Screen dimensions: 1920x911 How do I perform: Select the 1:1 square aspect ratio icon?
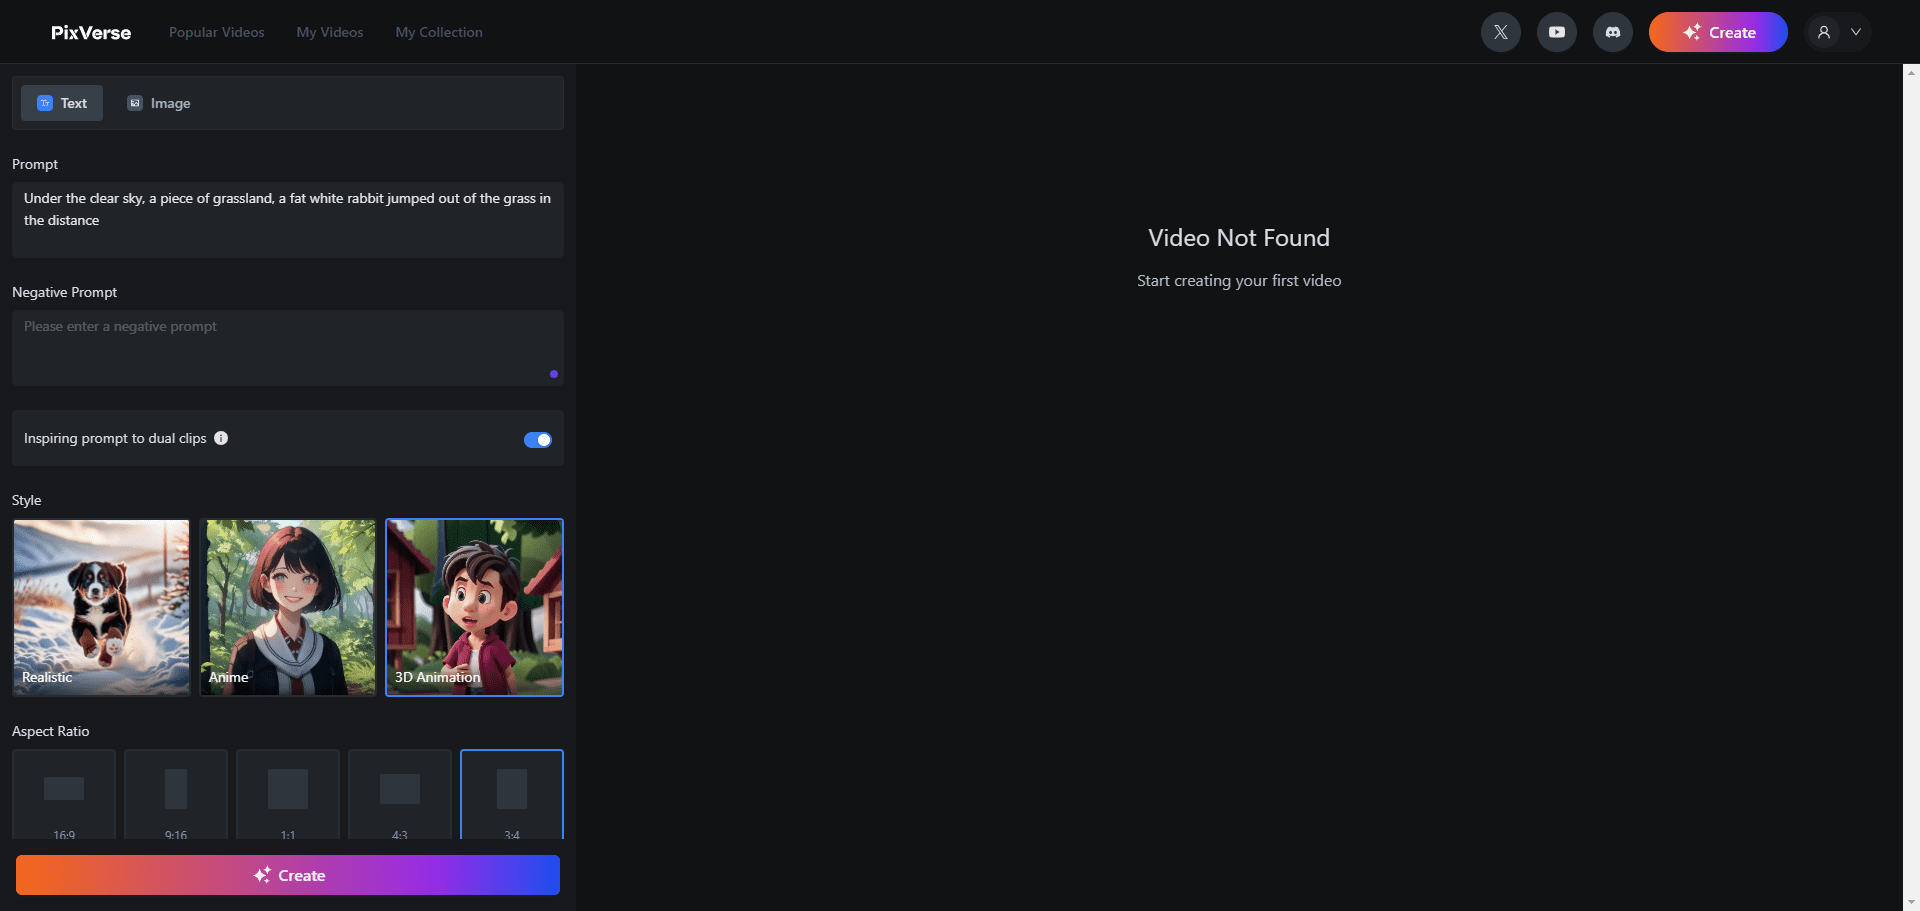(x=288, y=789)
